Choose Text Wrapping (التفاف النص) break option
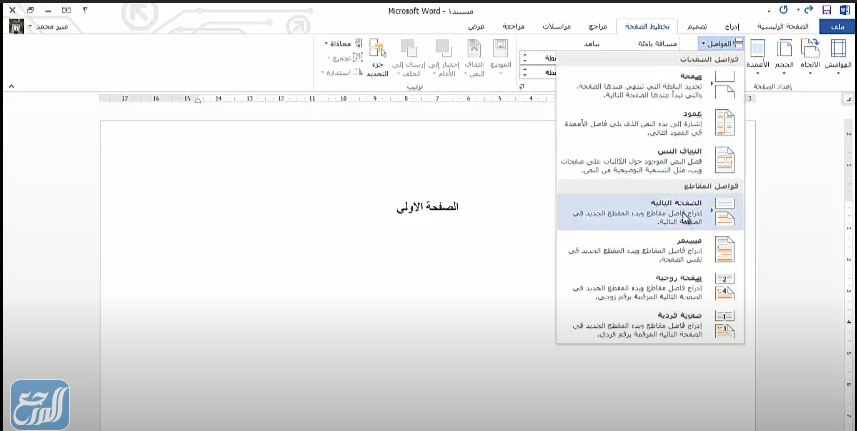The width and height of the screenshot is (857, 431). [650, 160]
